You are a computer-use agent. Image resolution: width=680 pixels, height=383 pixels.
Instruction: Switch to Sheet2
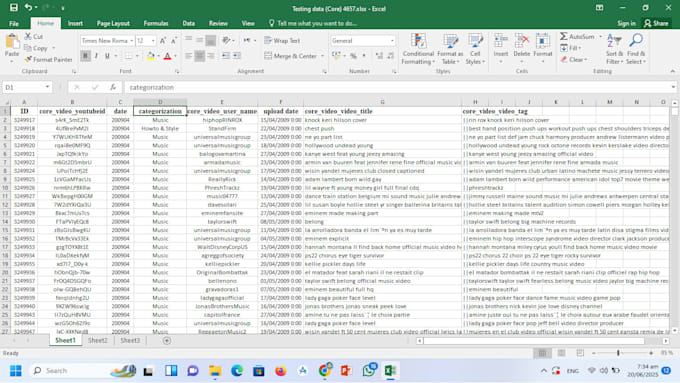98,340
